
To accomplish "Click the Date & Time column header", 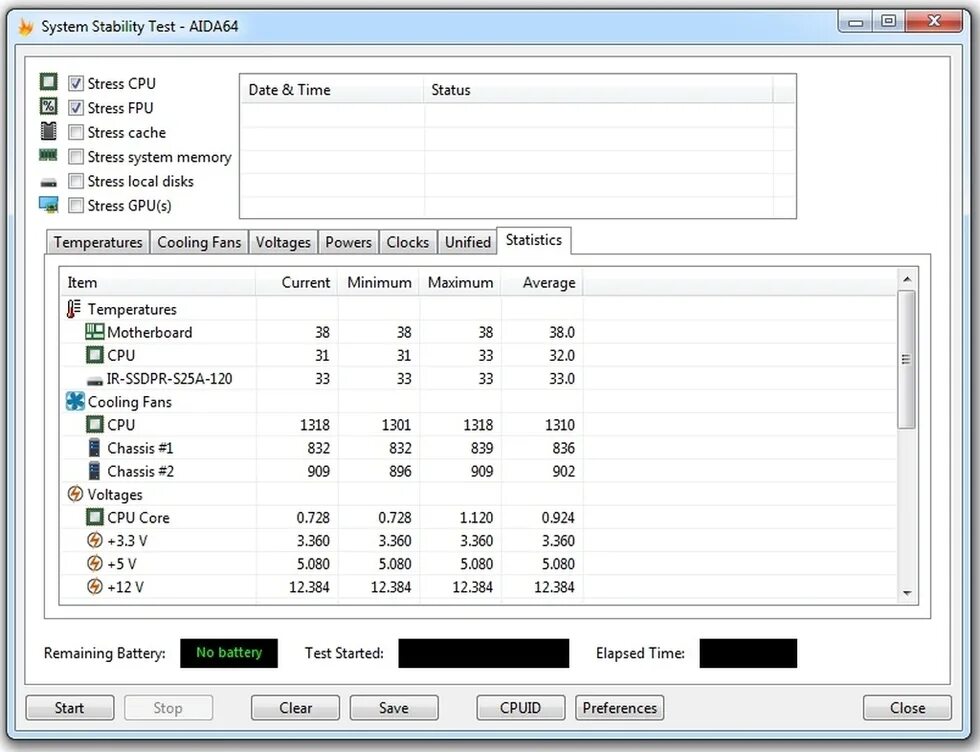I will (x=332, y=90).
